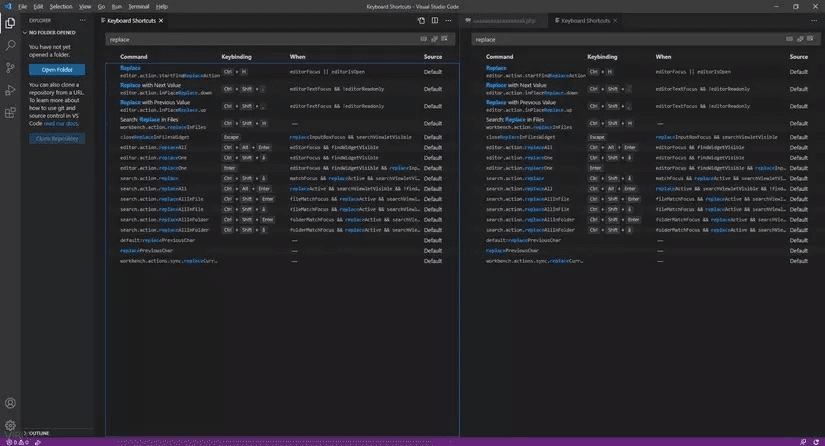The height and width of the screenshot is (446, 825).
Task: Open errors and warnings in status bar
Action: (17, 442)
